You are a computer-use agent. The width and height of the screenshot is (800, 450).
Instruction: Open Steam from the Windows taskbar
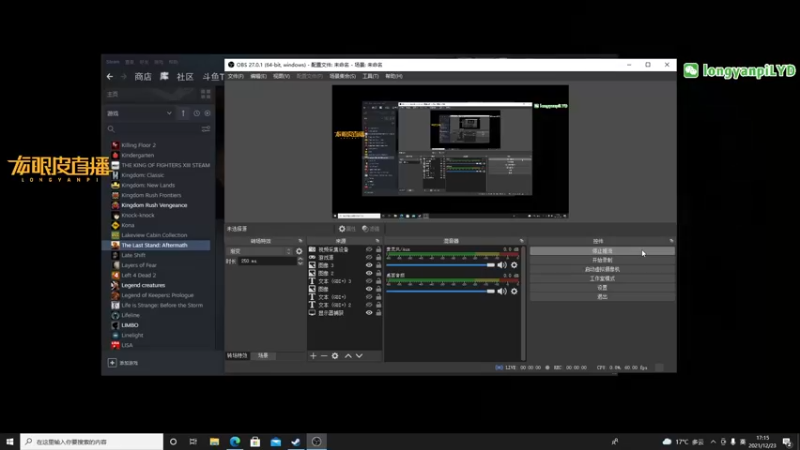(x=296, y=441)
